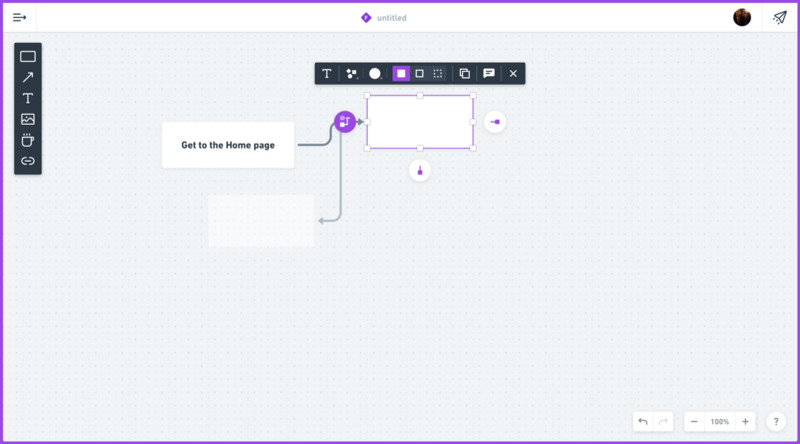Select the Link tool
Image resolution: width=800 pixels, height=444 pixels.
pos(28,161)
